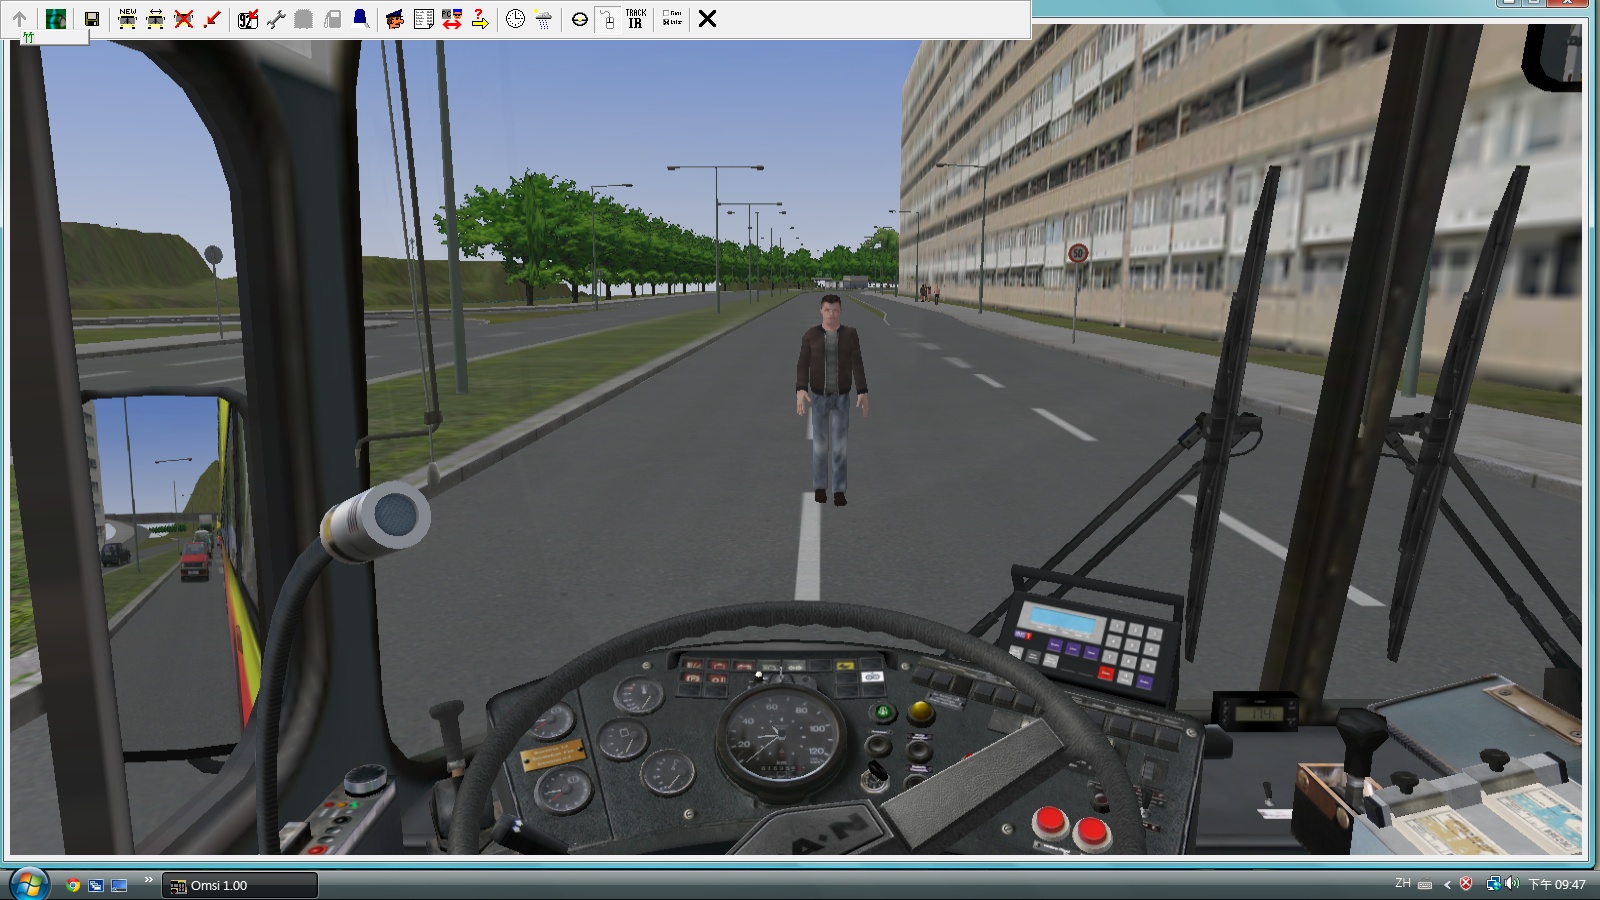Click the right red round button on the dashboard
1600x900 pixels.
(x=1091, y=831)
